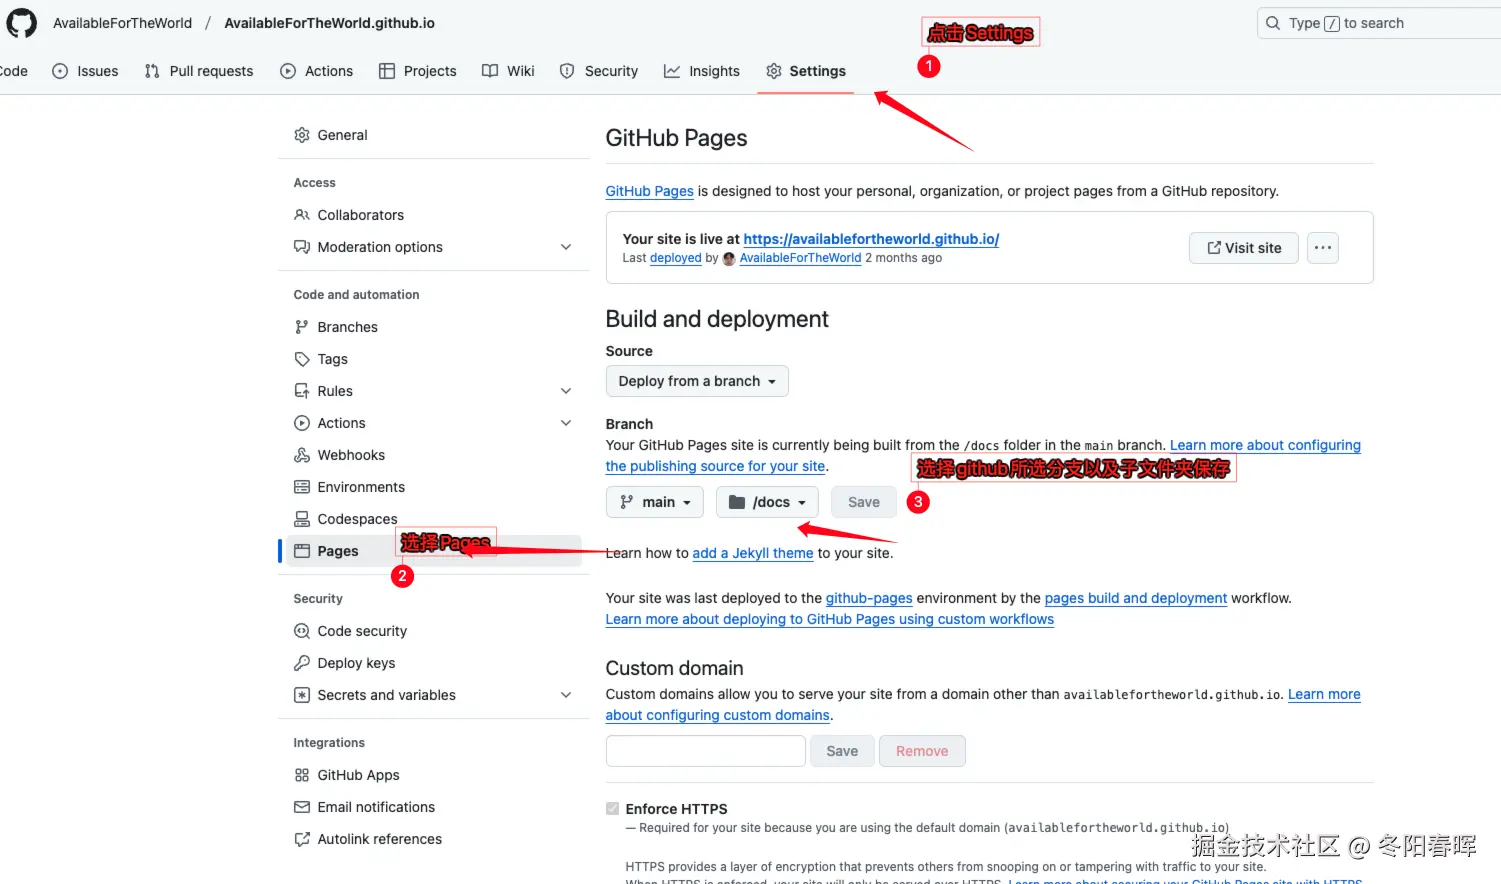
Task: Click the Branches git-branch icon
Action: coord(302,327)
